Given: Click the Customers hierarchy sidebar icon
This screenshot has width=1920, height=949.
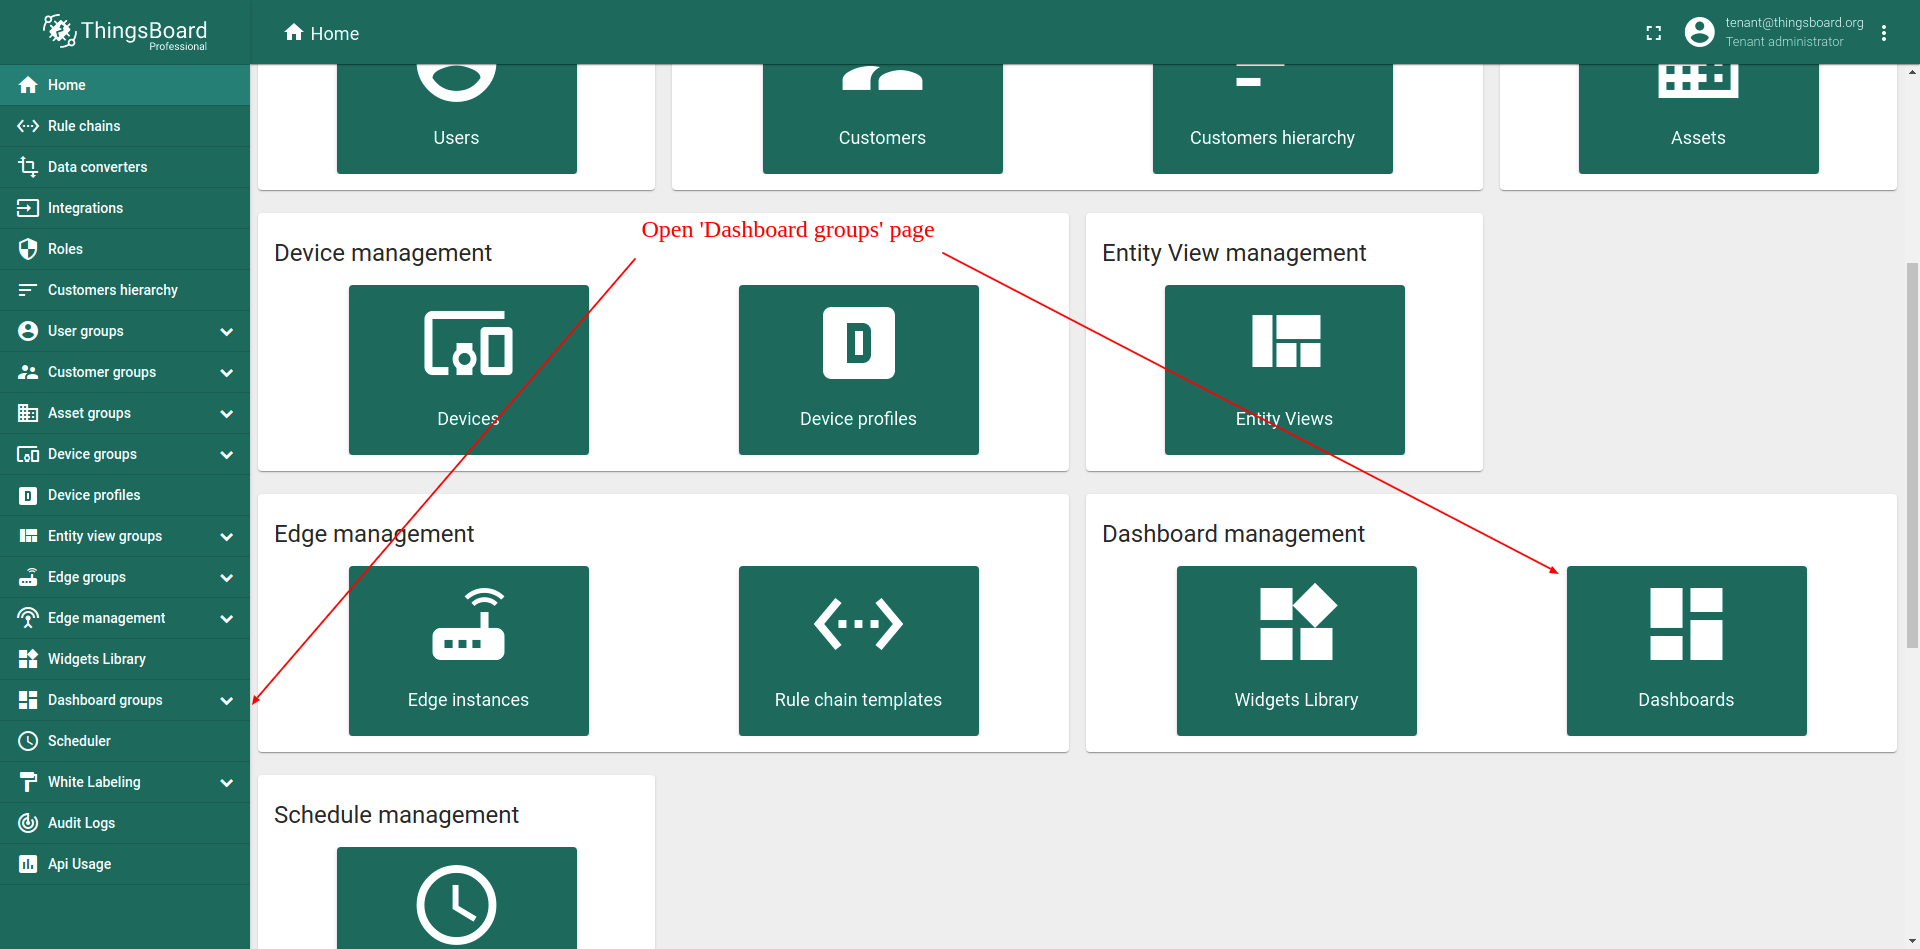Looking at the screenshot, I should coord(28,290).
